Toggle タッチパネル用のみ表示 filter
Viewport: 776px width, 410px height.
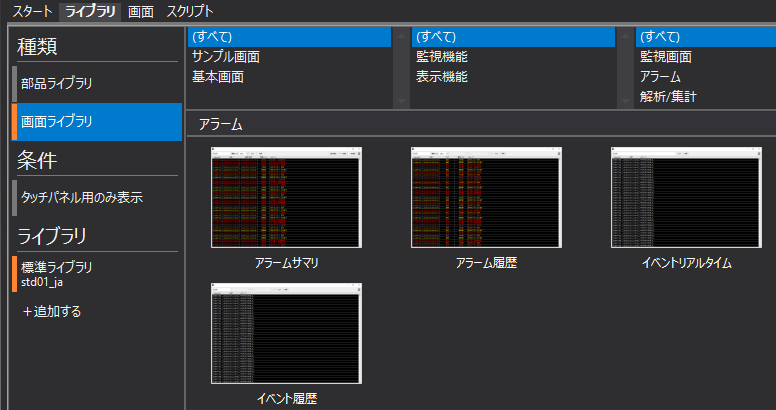tap(81, 197)
